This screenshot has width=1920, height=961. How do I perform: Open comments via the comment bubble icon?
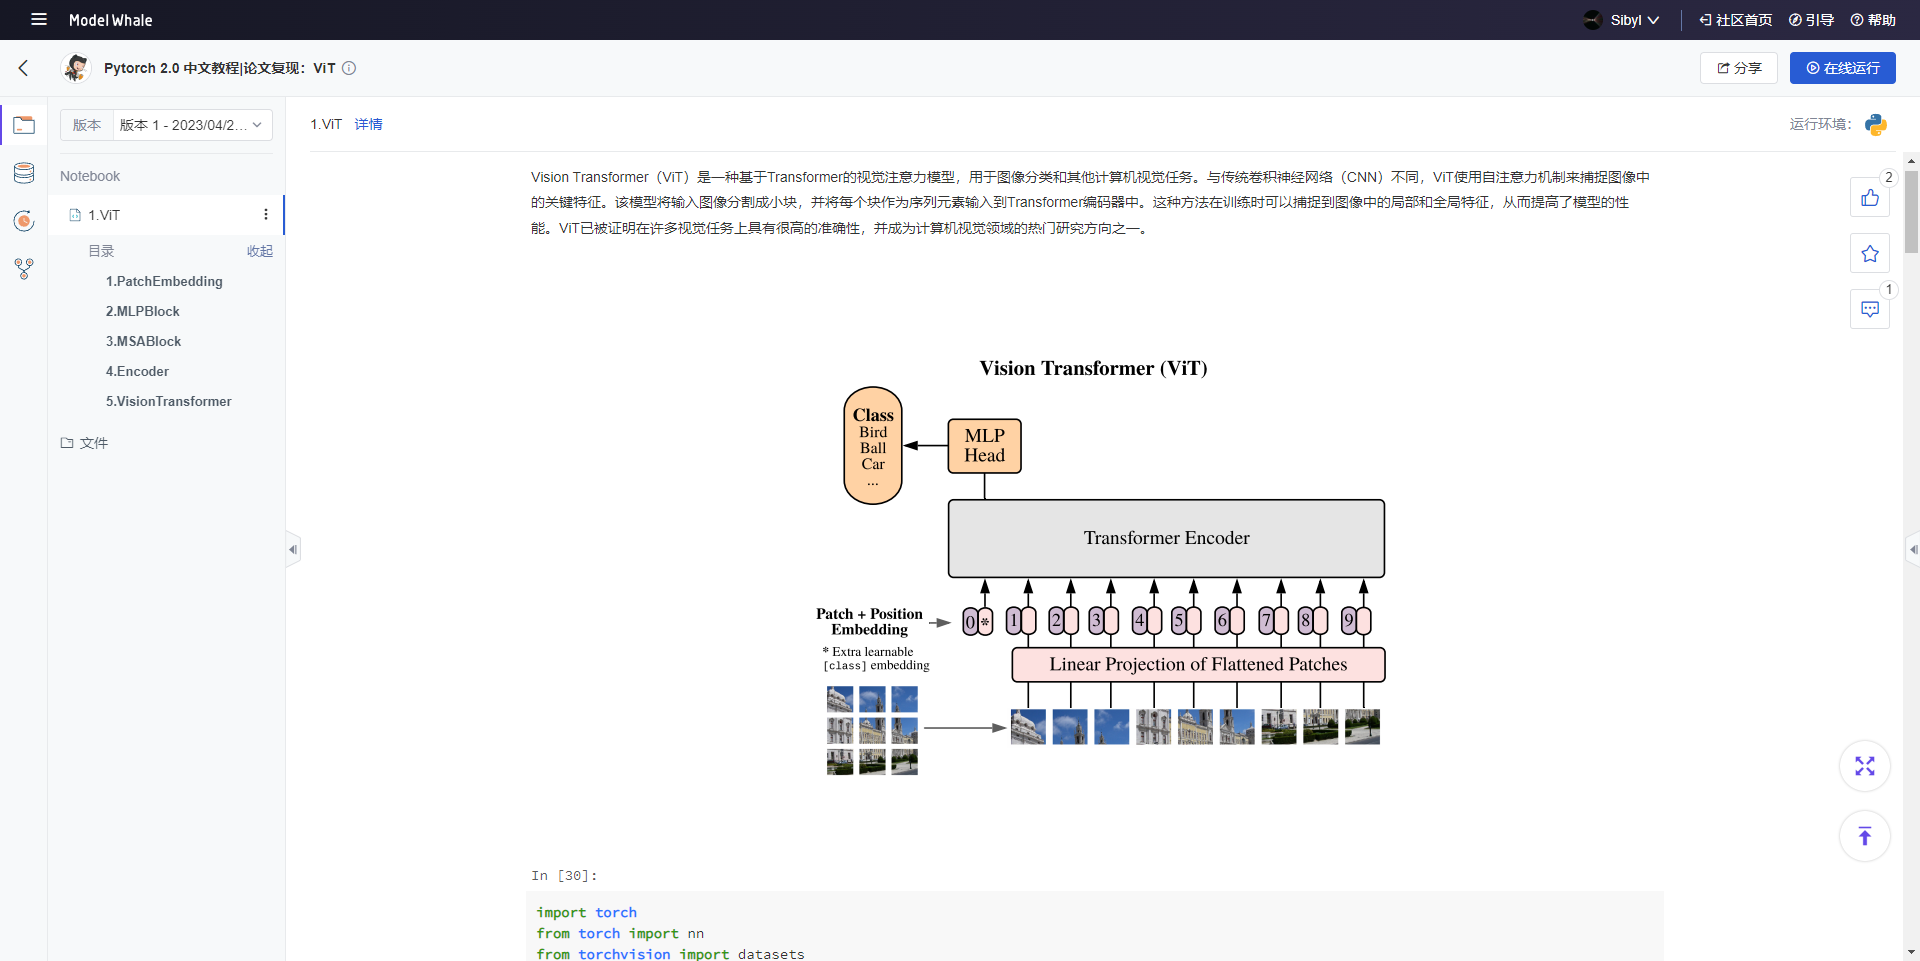[1870, 309]
